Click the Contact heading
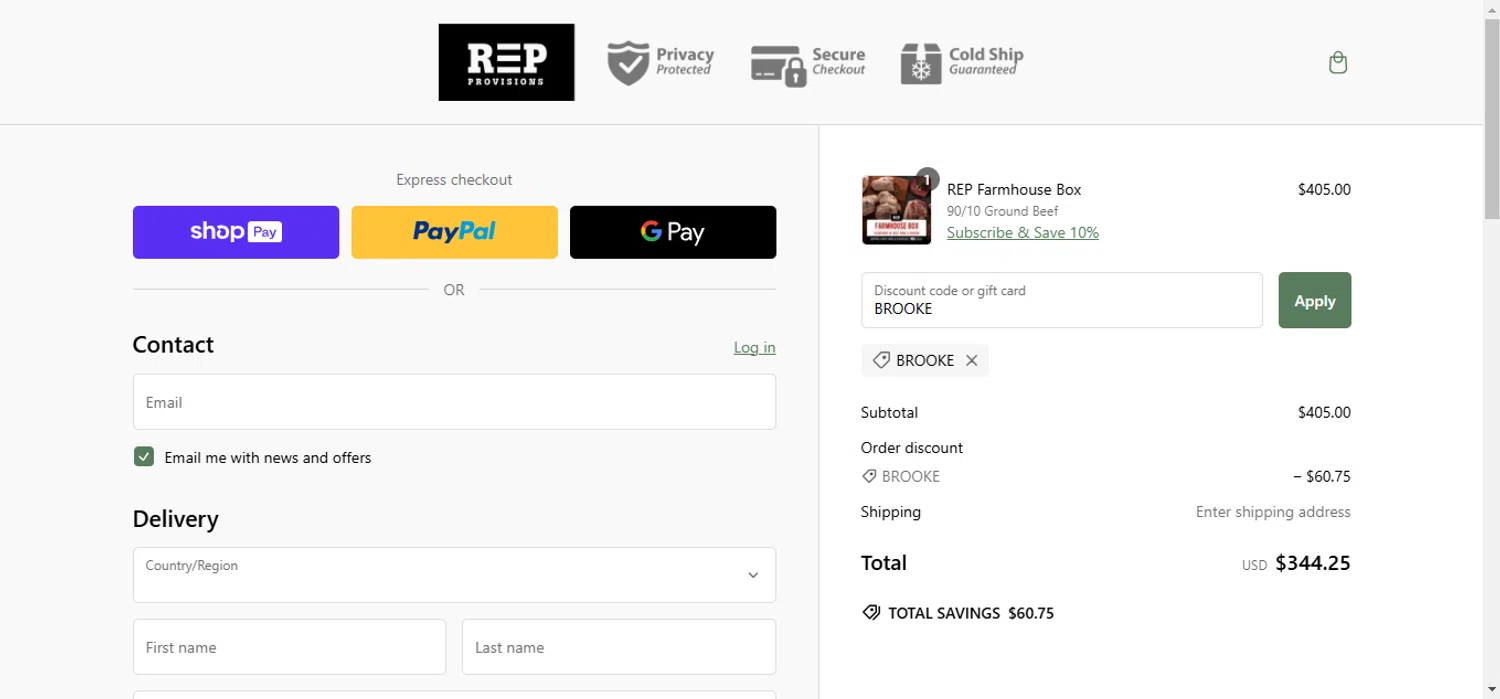This screenshot has width=1500, height=699. pyautogui.click(x=173, y=345)
